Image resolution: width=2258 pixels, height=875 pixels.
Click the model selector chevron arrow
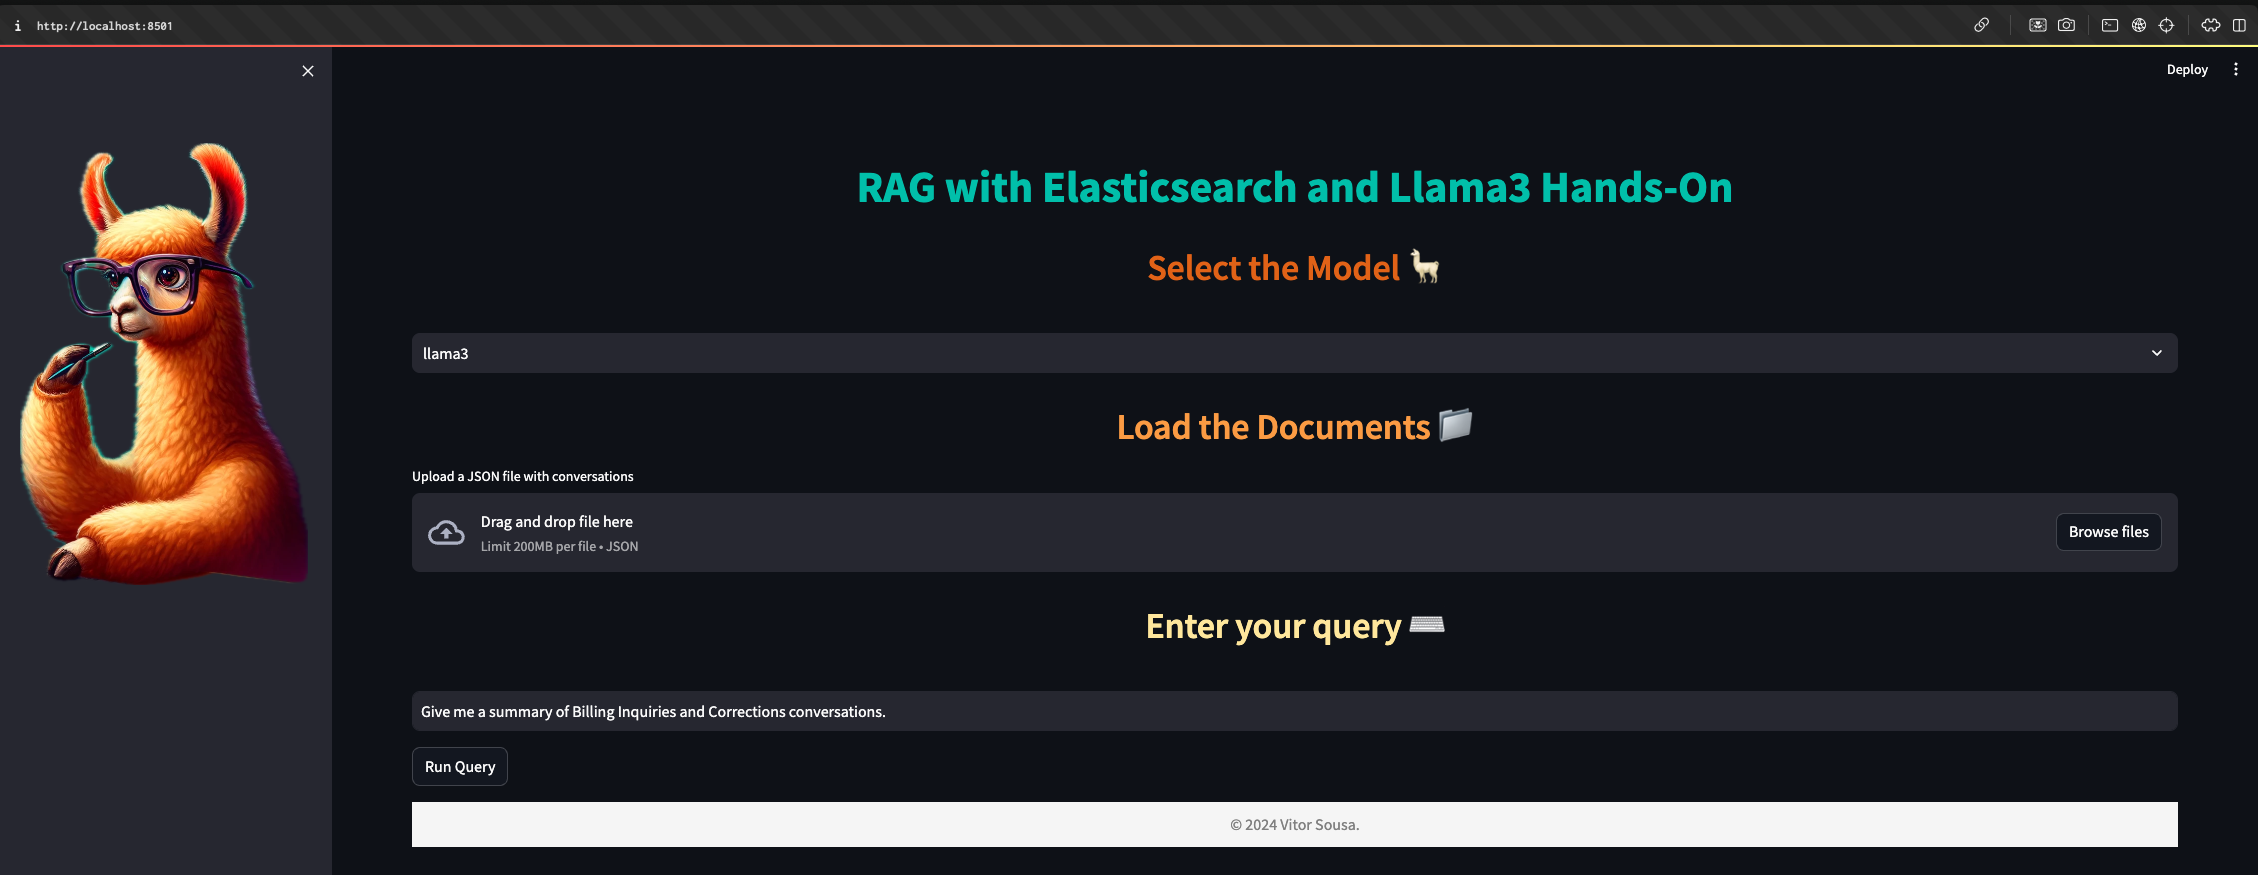coord(2157,353)
